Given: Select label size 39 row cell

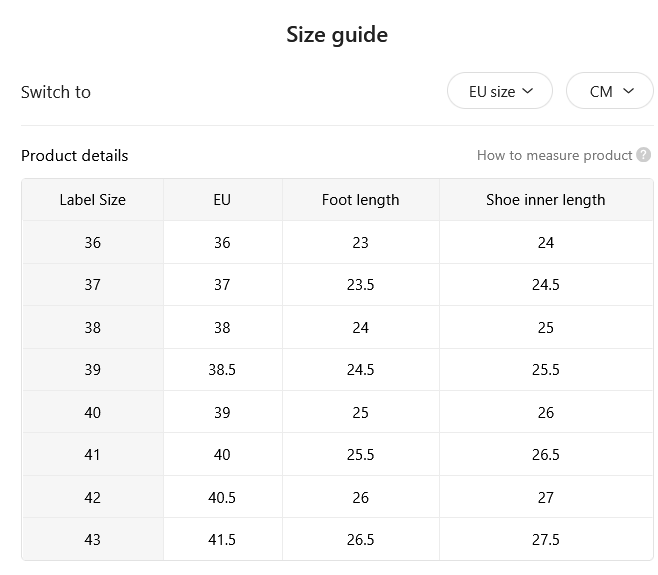Looking at the screenshot, I should click(x=93, y=370).
